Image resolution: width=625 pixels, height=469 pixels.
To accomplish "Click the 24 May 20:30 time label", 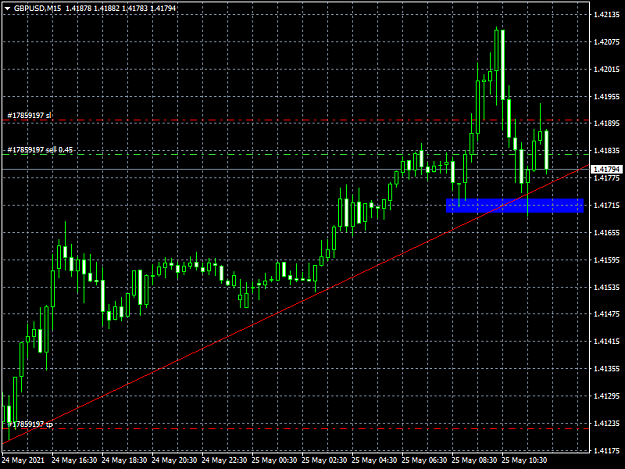I will point(174,460).
